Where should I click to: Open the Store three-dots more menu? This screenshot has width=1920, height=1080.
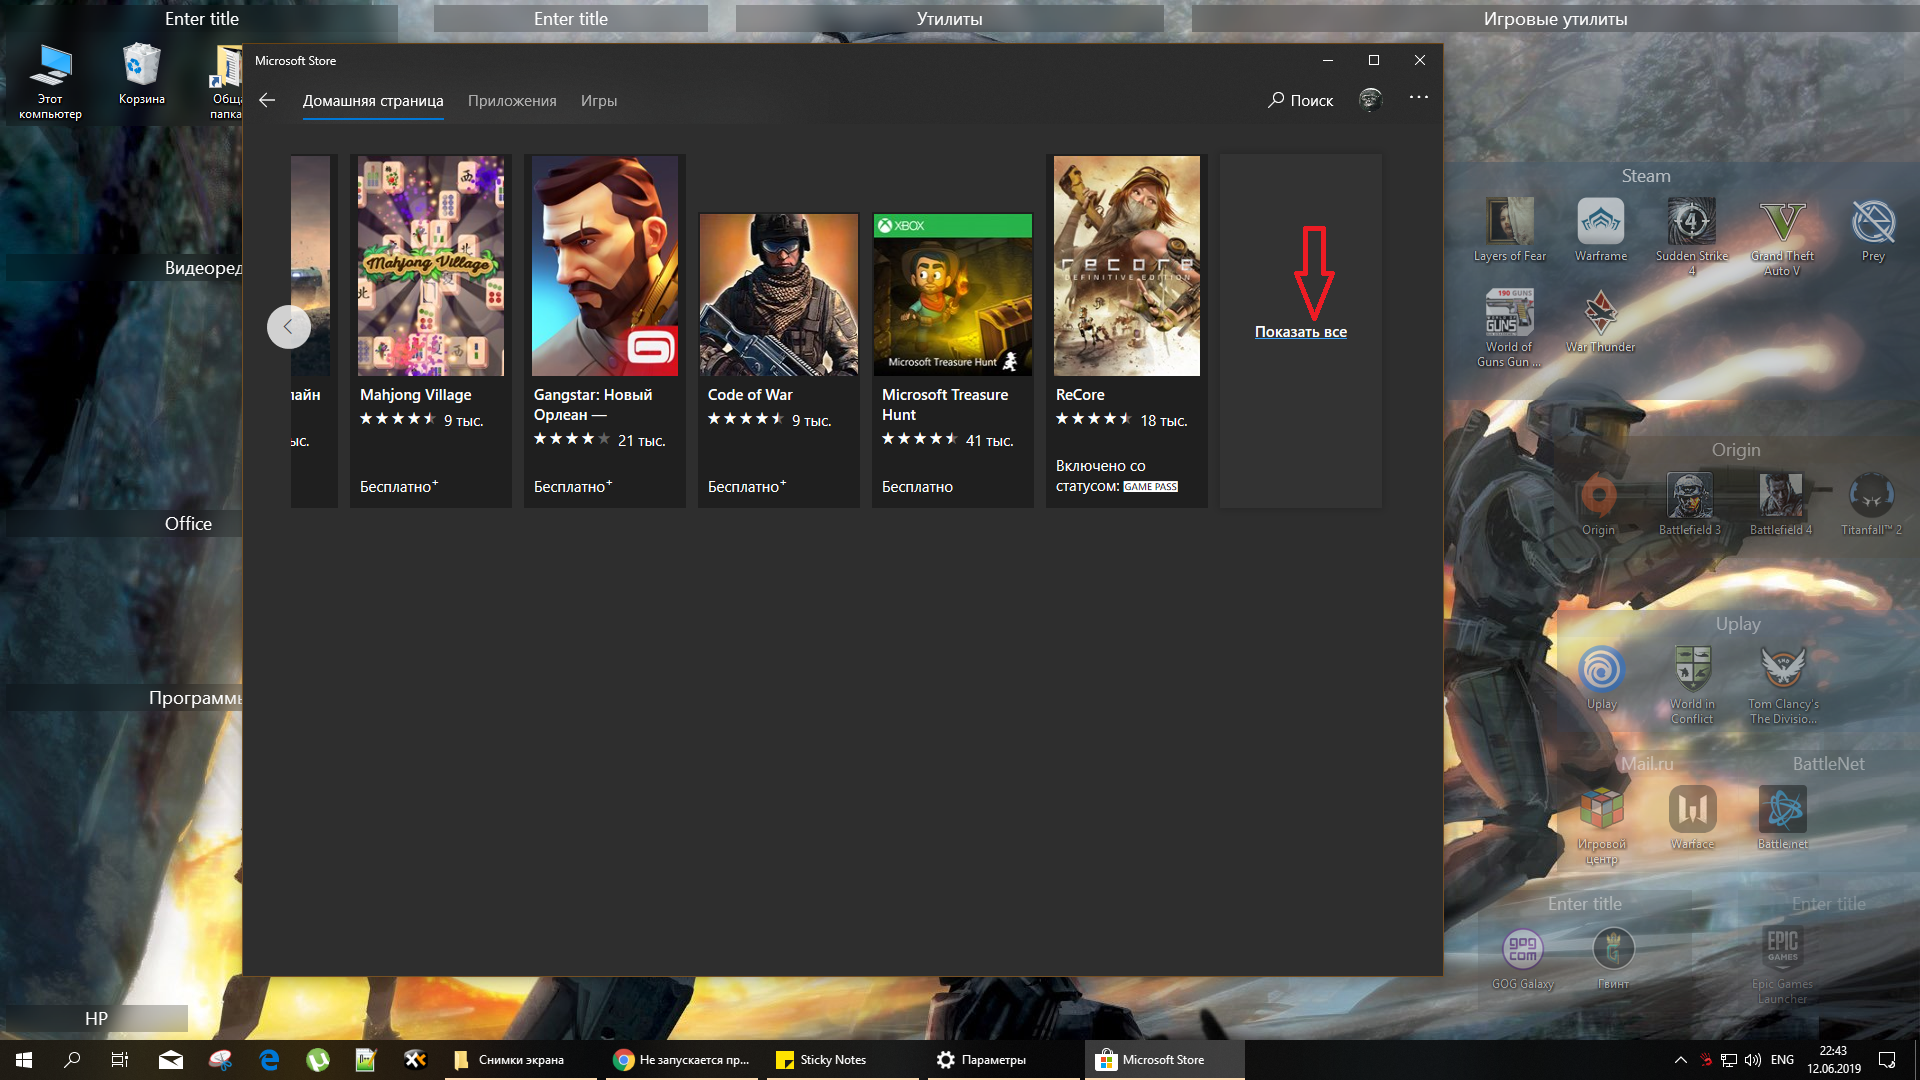tap(1419, 97)
